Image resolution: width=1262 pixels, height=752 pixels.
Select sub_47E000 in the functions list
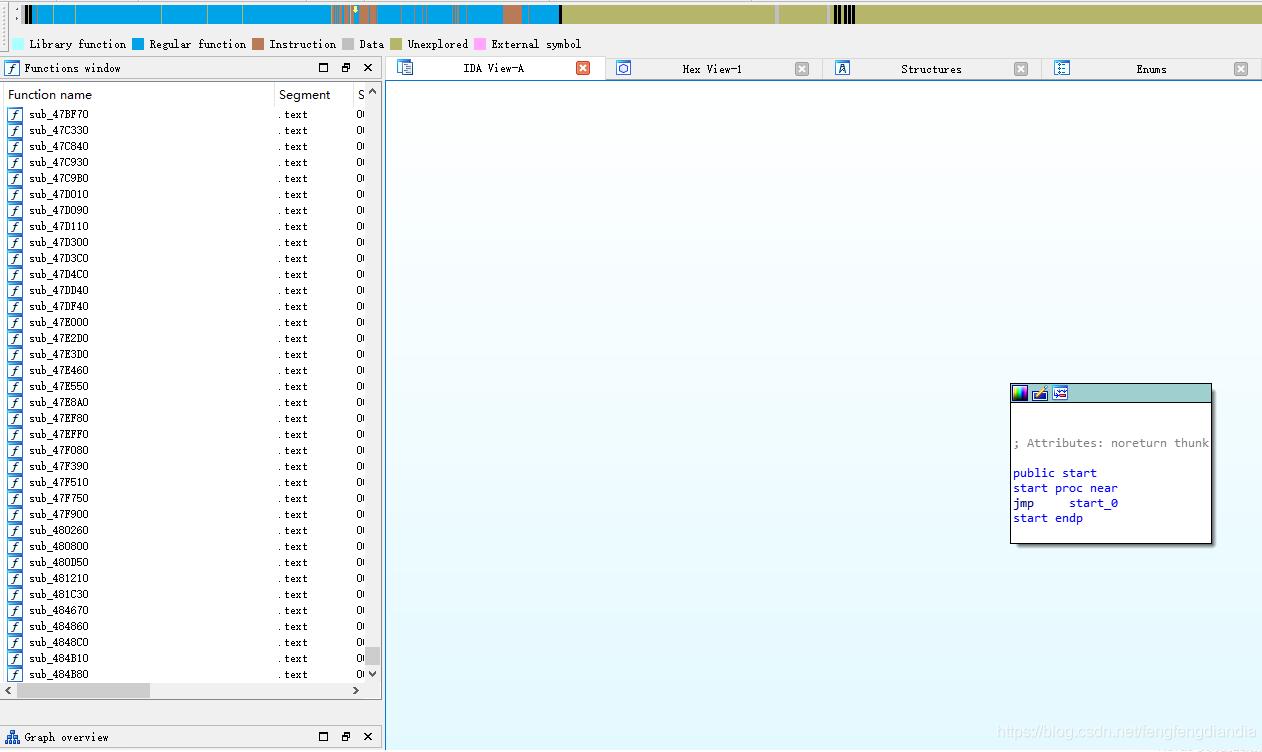pyautogui.click(x=58, y=323)
